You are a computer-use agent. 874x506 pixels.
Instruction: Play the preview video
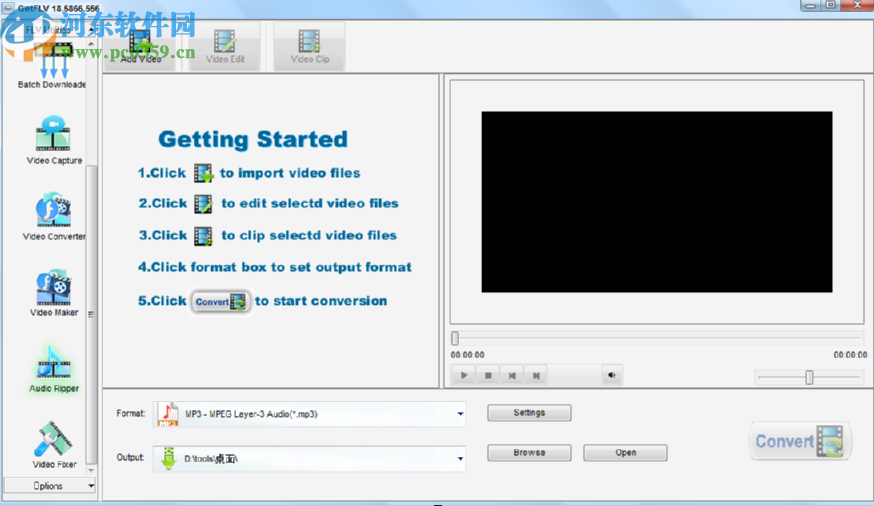tap(464, 376)
